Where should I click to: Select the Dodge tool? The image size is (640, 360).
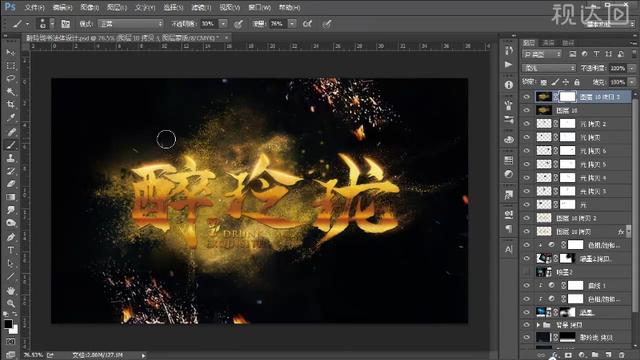click(11, 223)
